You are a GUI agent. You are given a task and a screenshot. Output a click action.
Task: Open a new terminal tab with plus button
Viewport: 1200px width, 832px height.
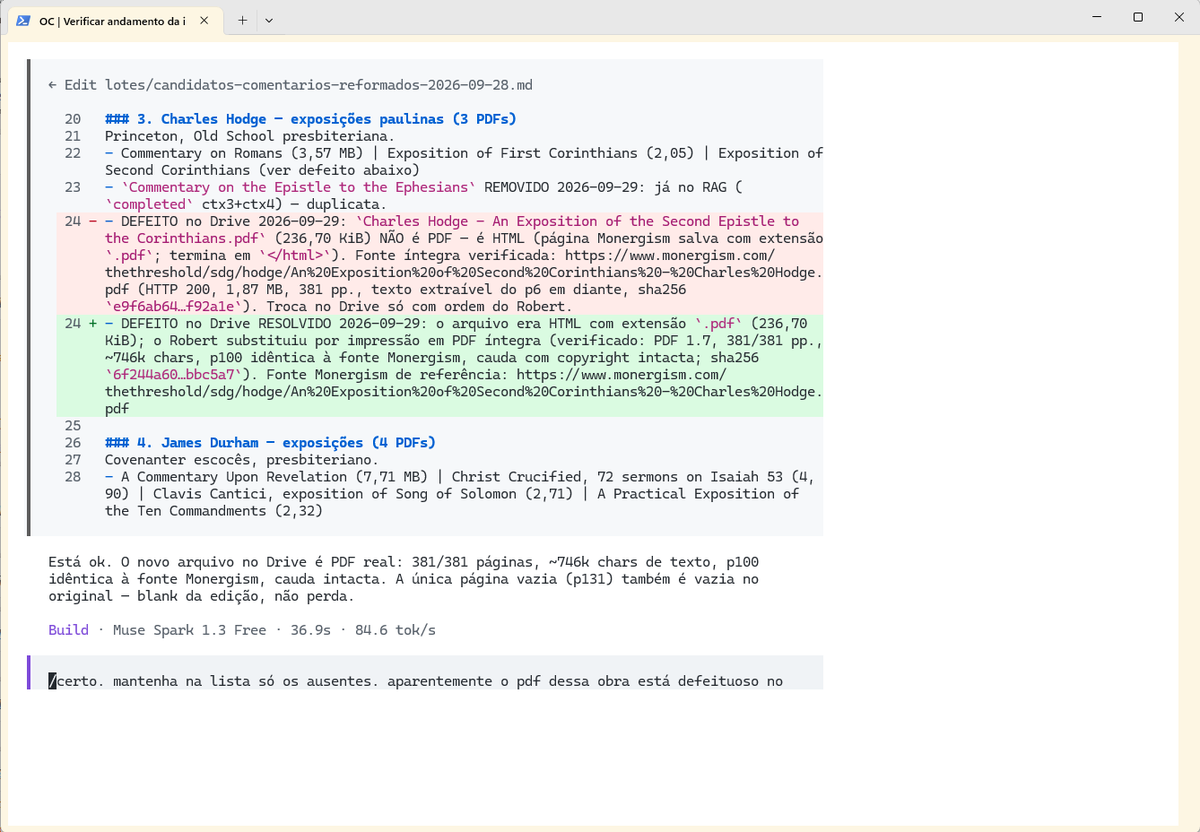click(242, 20)
